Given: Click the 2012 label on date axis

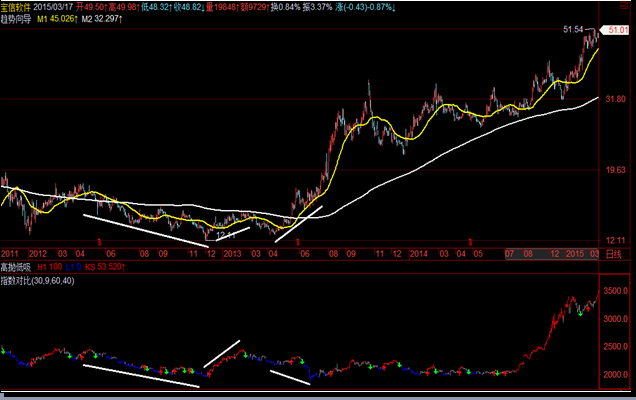Looking at the screenshot, I should (x=39, y=254).
